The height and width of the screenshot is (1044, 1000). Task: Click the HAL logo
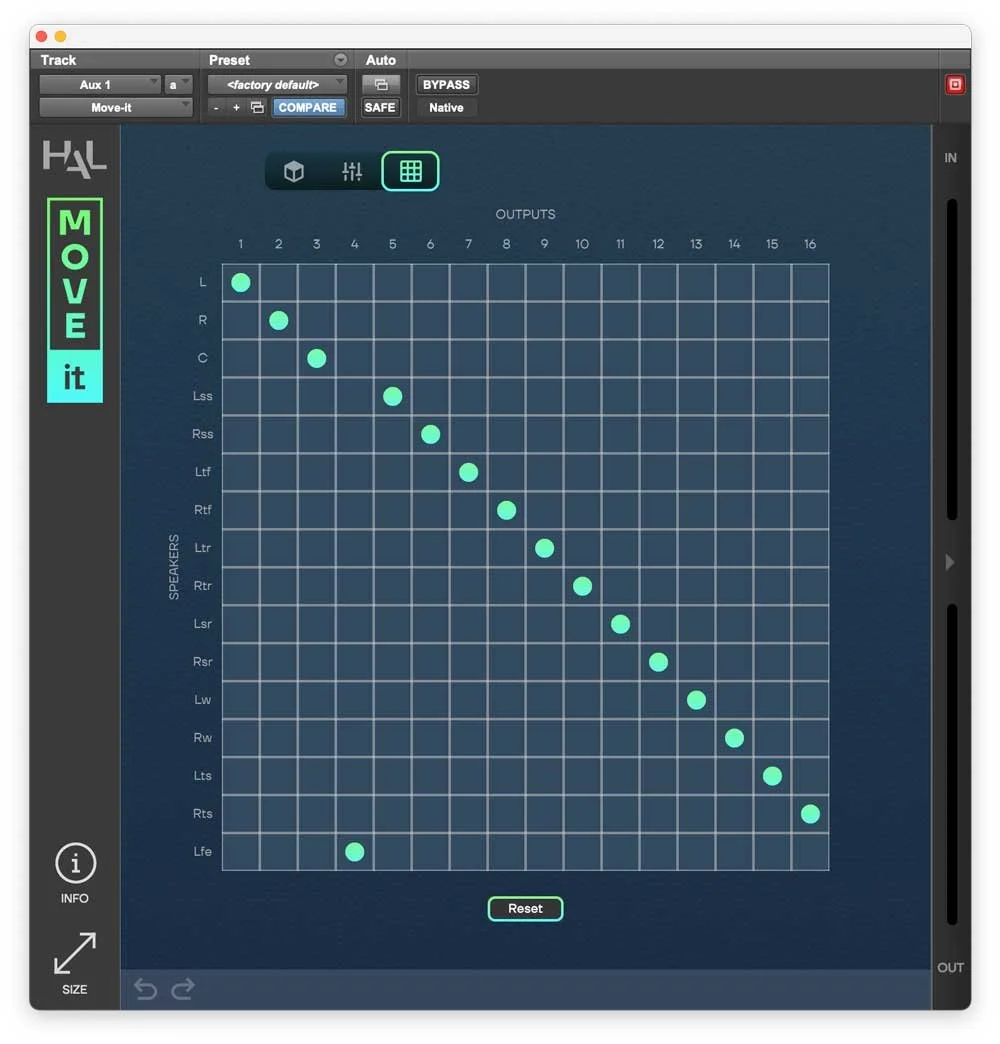[x=75, y=158]
